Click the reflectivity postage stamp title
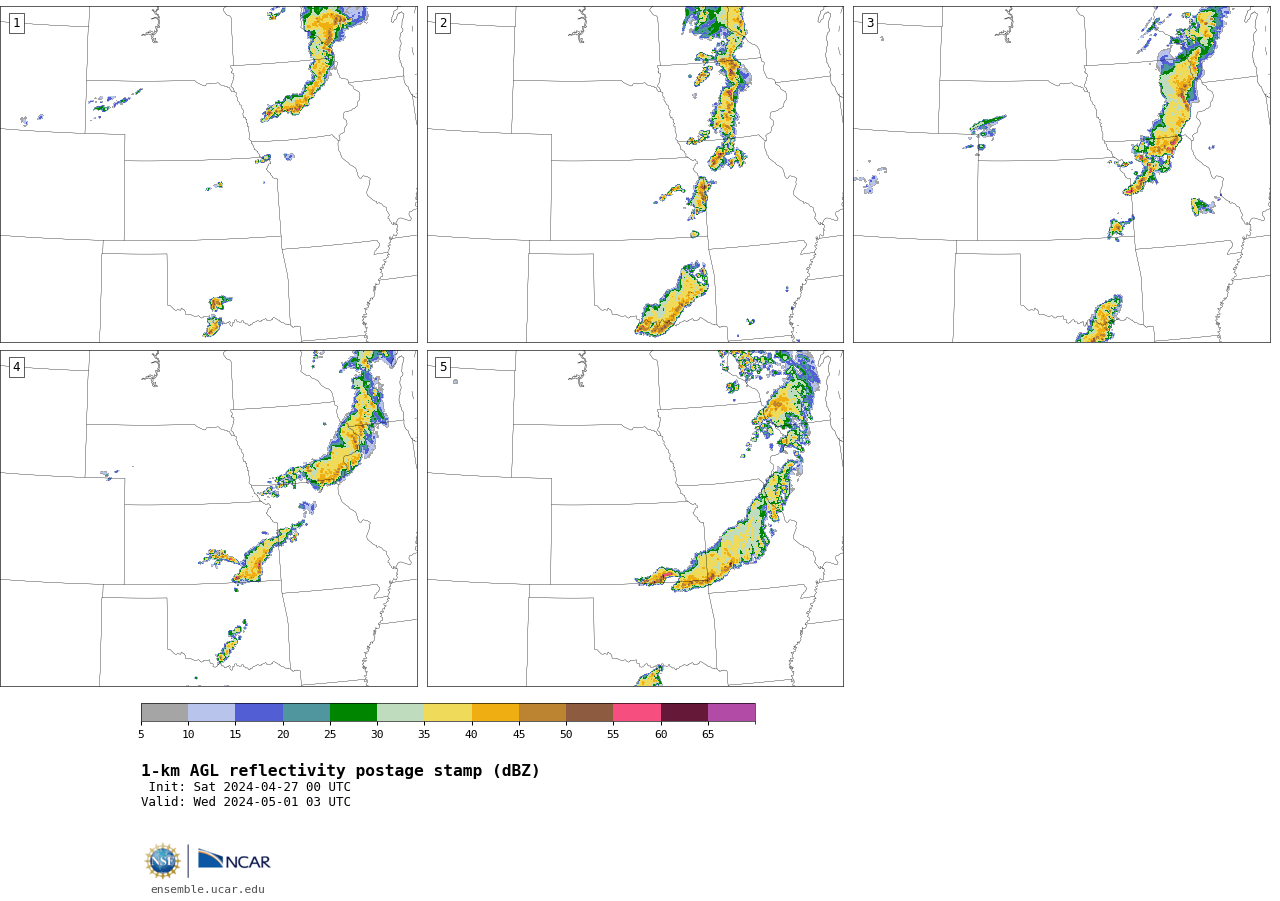Image resolution: width=1280 pixels, height=901 pixels. point(340,771)
